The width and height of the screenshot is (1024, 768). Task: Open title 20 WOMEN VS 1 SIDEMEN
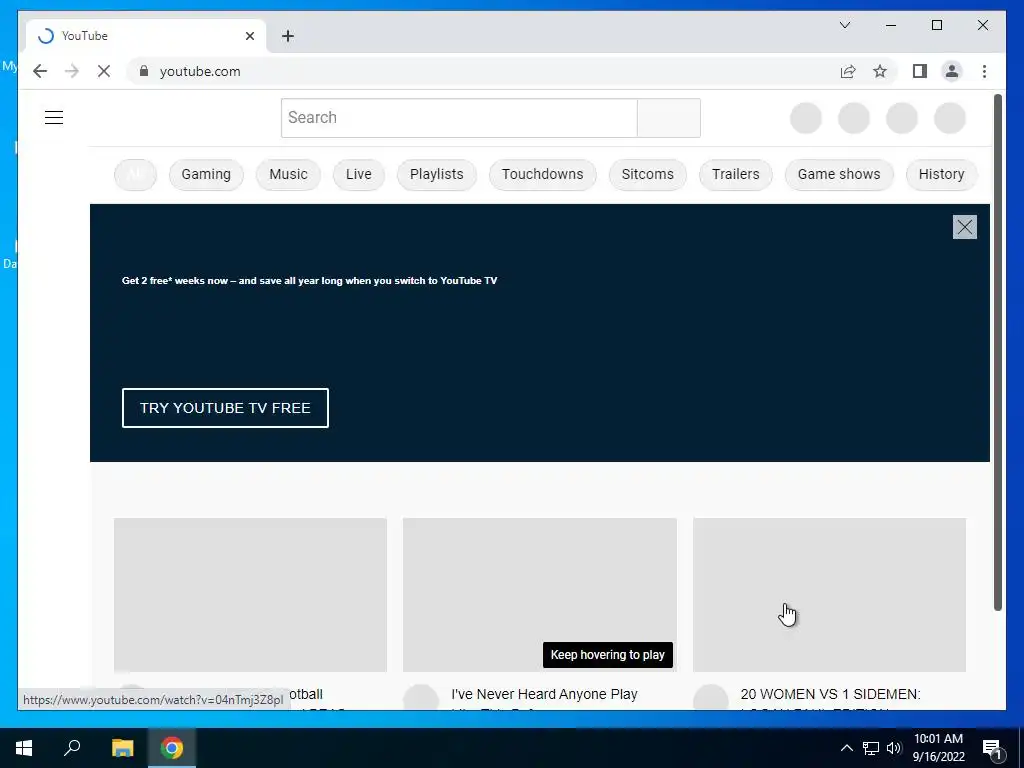[x=830, y=695]
